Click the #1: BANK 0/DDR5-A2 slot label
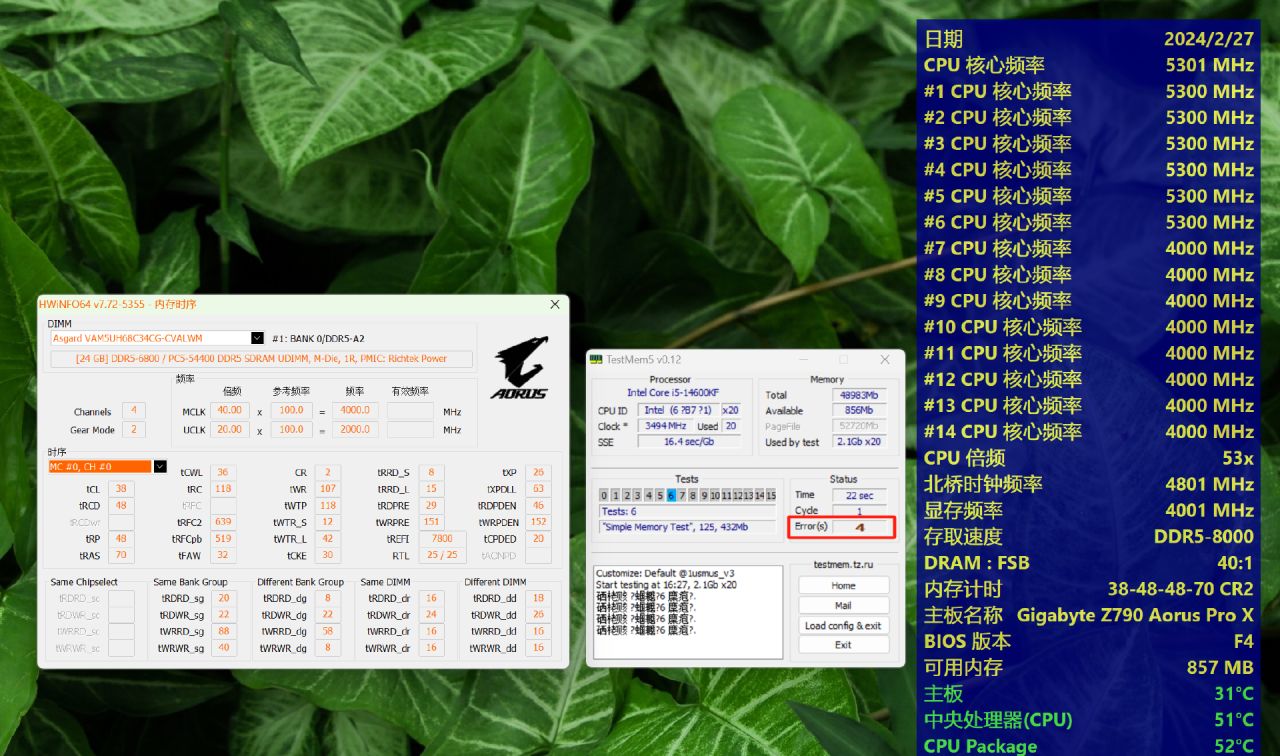 point(319,338)
